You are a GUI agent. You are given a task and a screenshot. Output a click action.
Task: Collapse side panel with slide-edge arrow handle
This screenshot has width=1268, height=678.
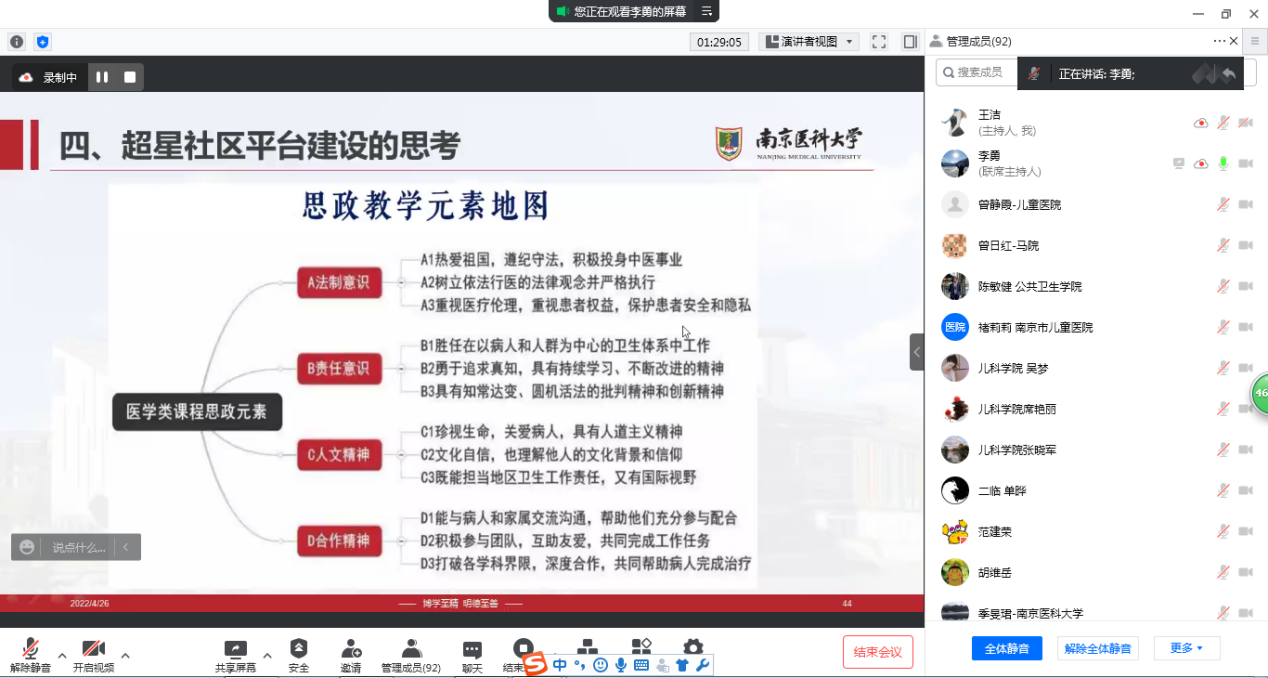[x=916, y=352]
